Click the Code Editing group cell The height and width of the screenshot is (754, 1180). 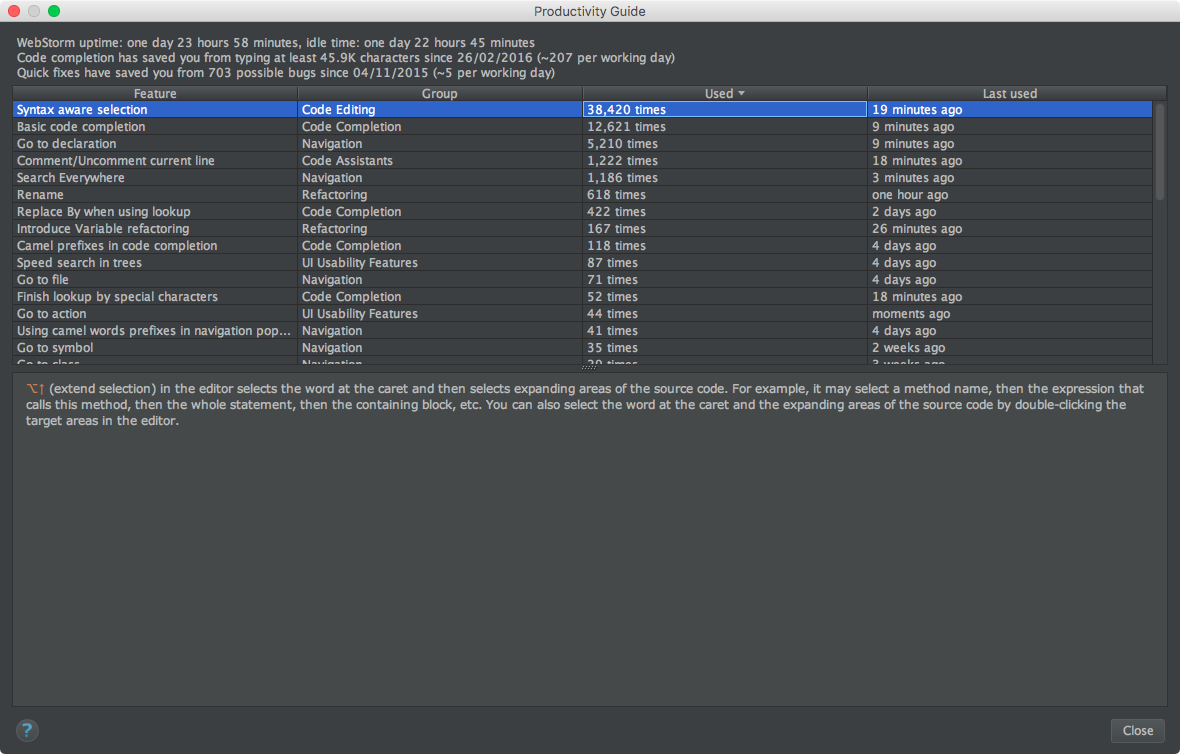click(x=439, y=109)
